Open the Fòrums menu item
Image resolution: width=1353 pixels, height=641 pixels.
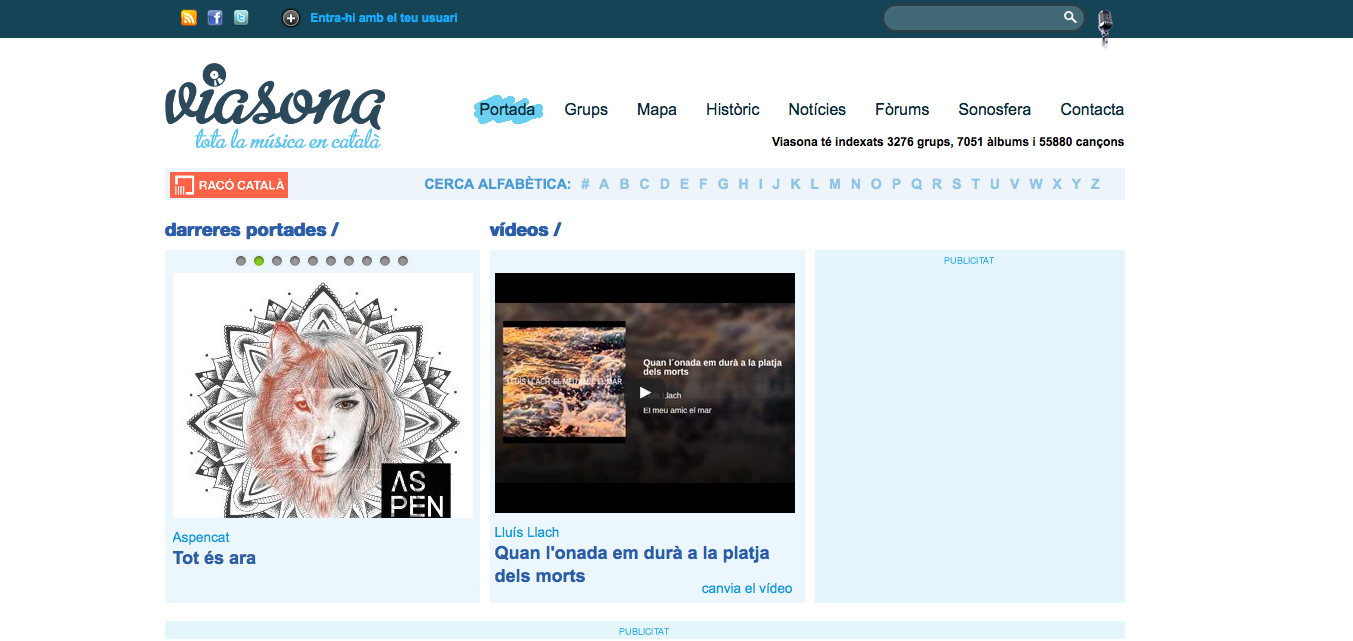tap(902, 110)
